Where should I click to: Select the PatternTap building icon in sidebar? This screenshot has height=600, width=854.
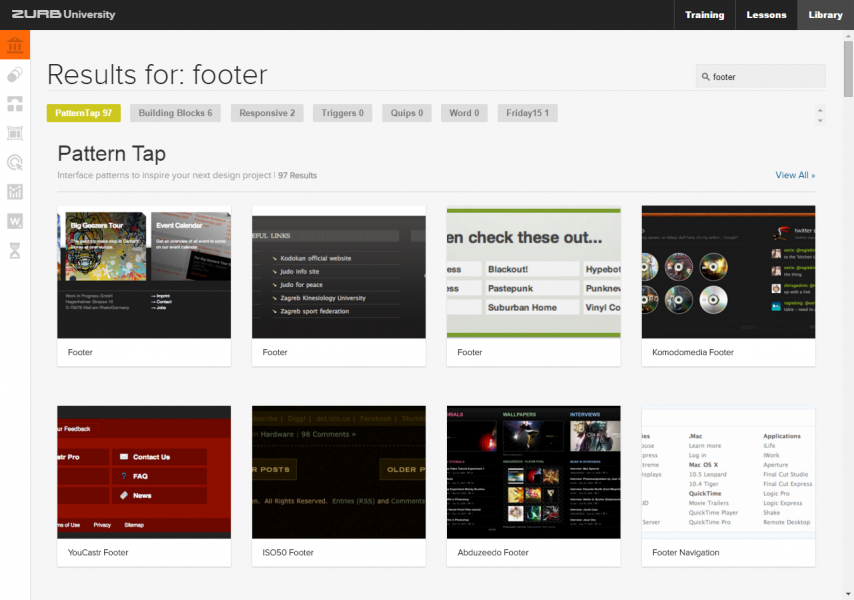(x=14, y=44)
